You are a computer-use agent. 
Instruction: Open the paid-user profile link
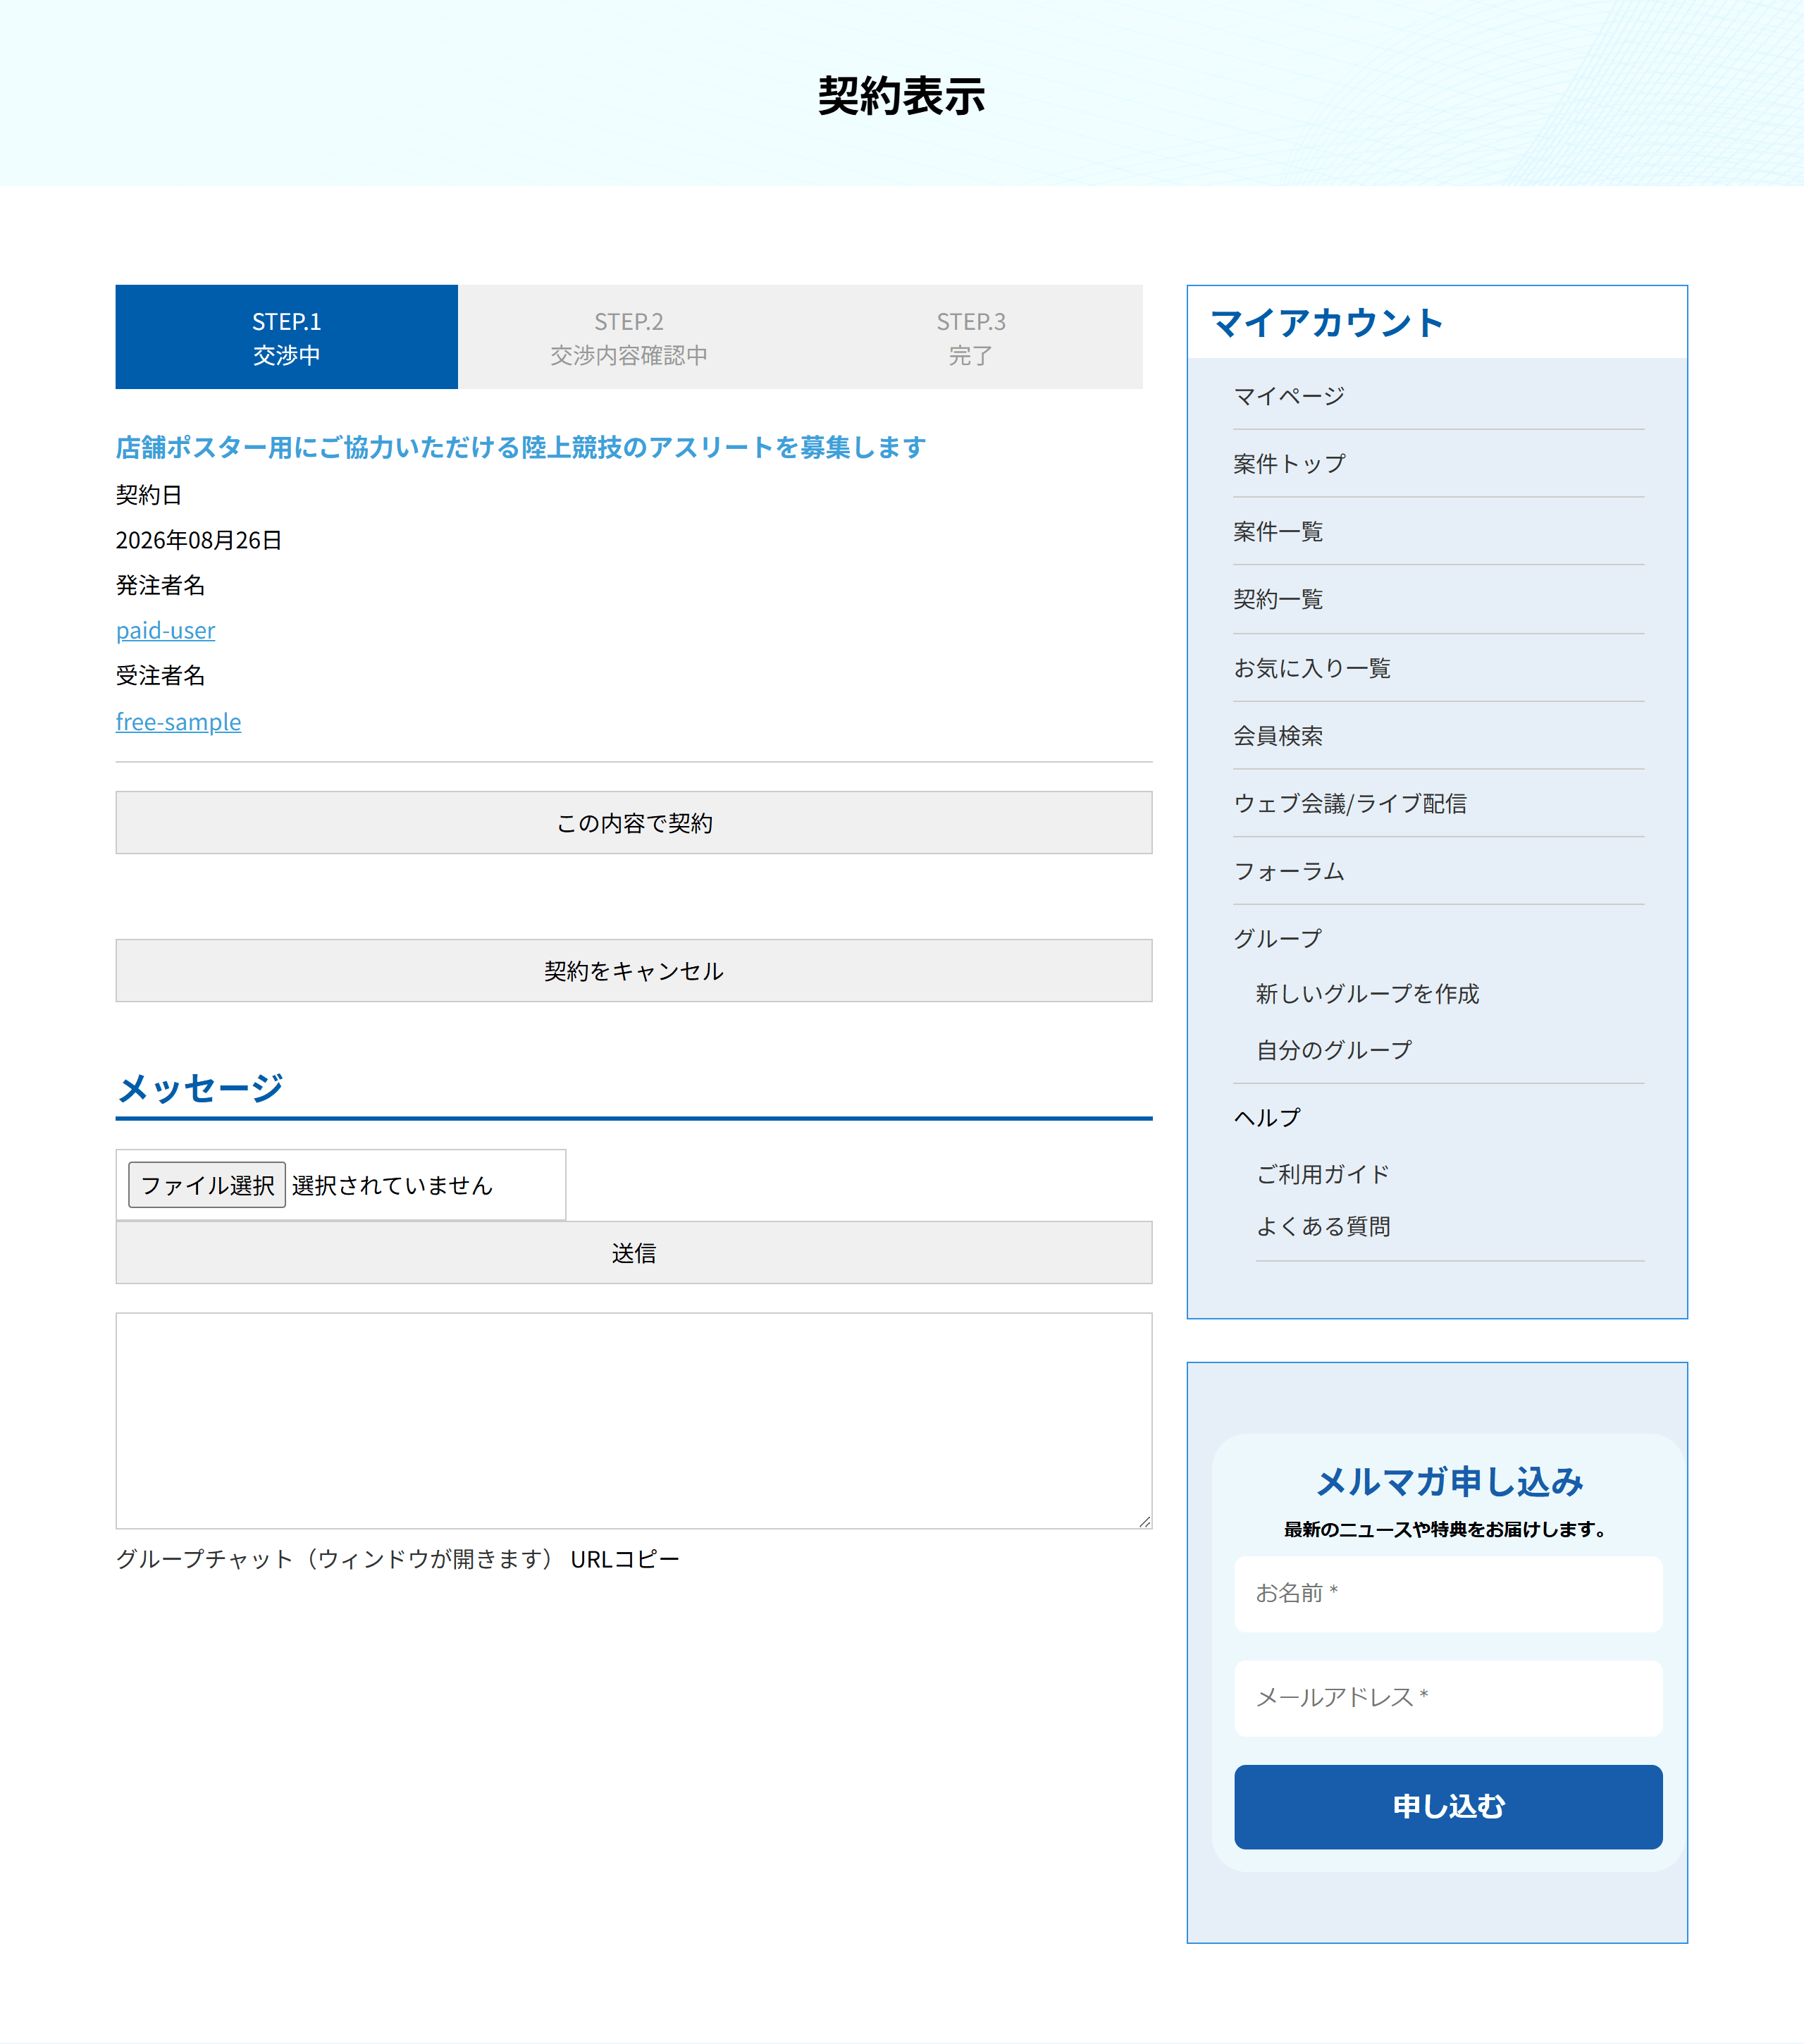(x=165, y=630)
